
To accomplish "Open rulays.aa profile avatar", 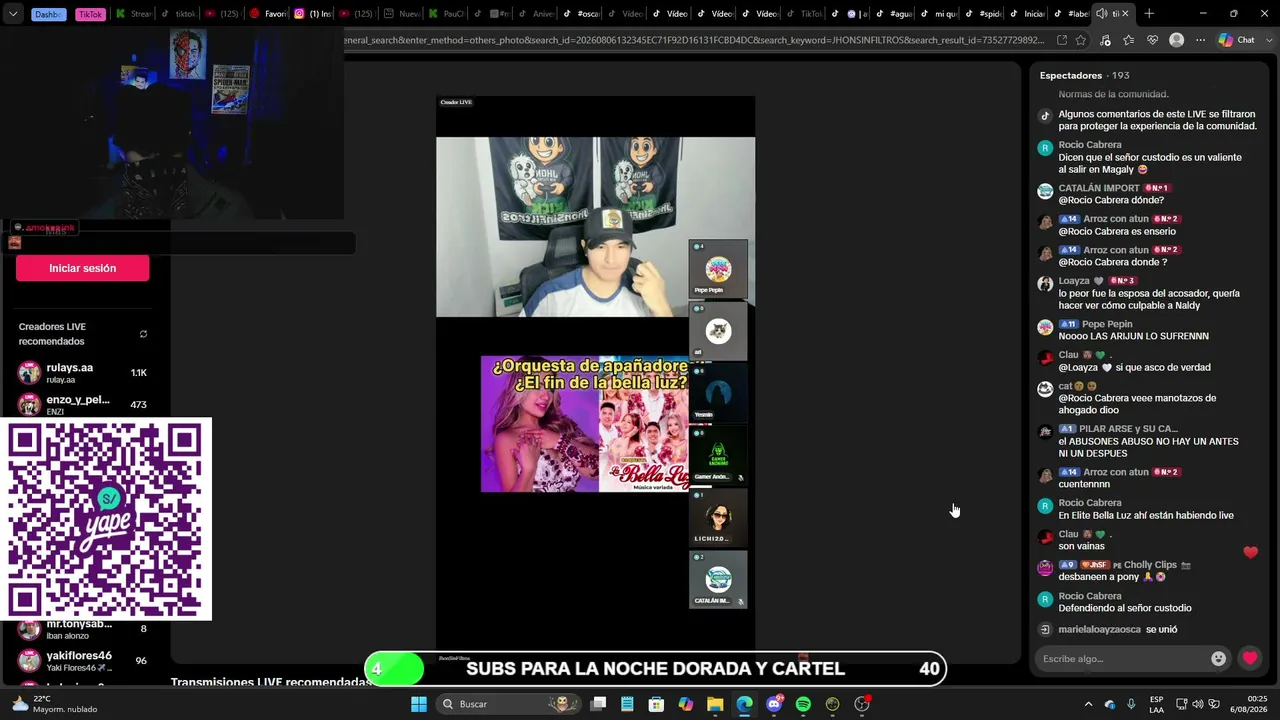I will click(29, 373).
